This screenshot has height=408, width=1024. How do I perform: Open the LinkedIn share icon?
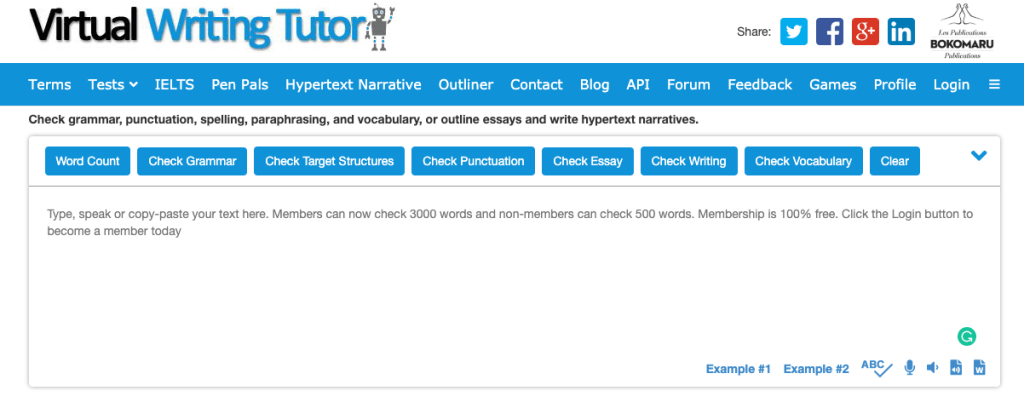[901, 32]
